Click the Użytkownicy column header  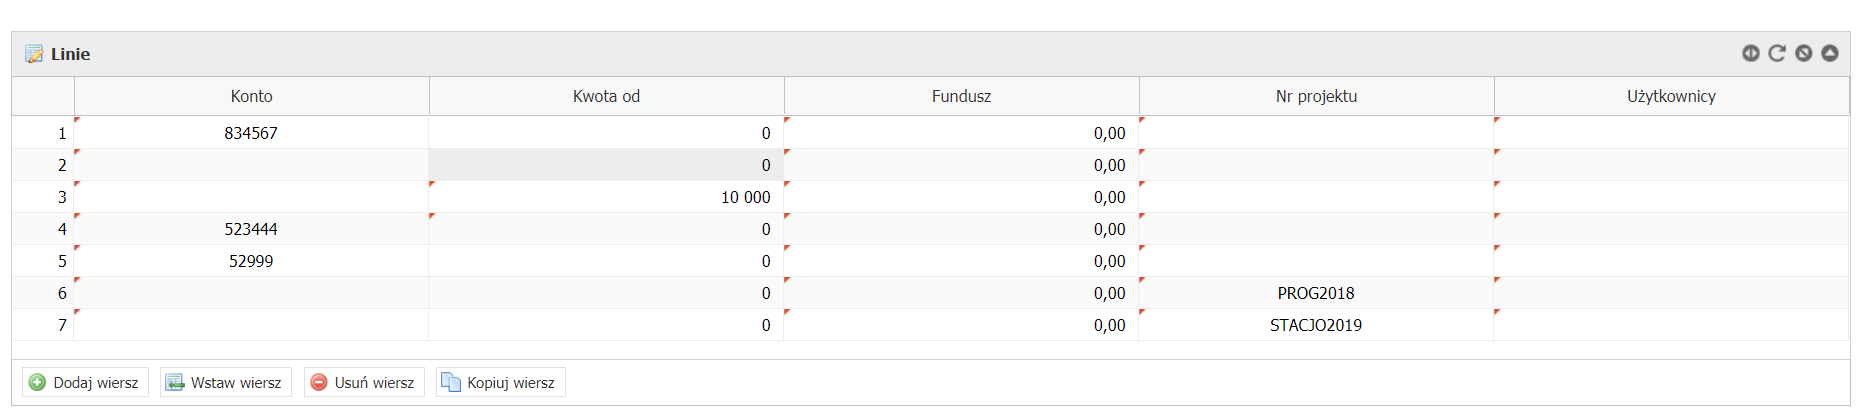click(1671, 96)
